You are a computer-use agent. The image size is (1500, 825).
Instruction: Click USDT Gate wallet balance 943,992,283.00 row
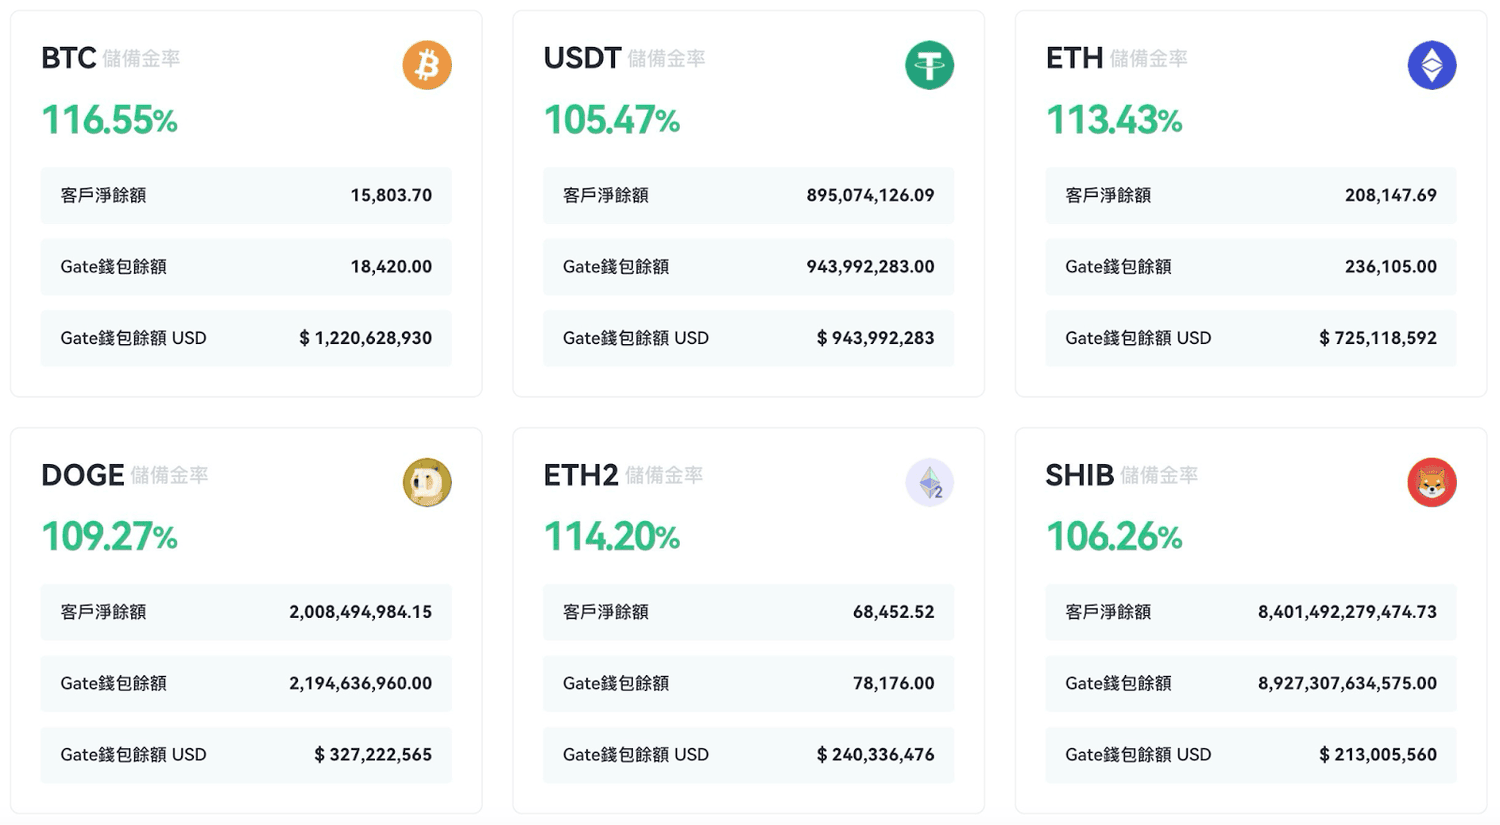(748, 266)
